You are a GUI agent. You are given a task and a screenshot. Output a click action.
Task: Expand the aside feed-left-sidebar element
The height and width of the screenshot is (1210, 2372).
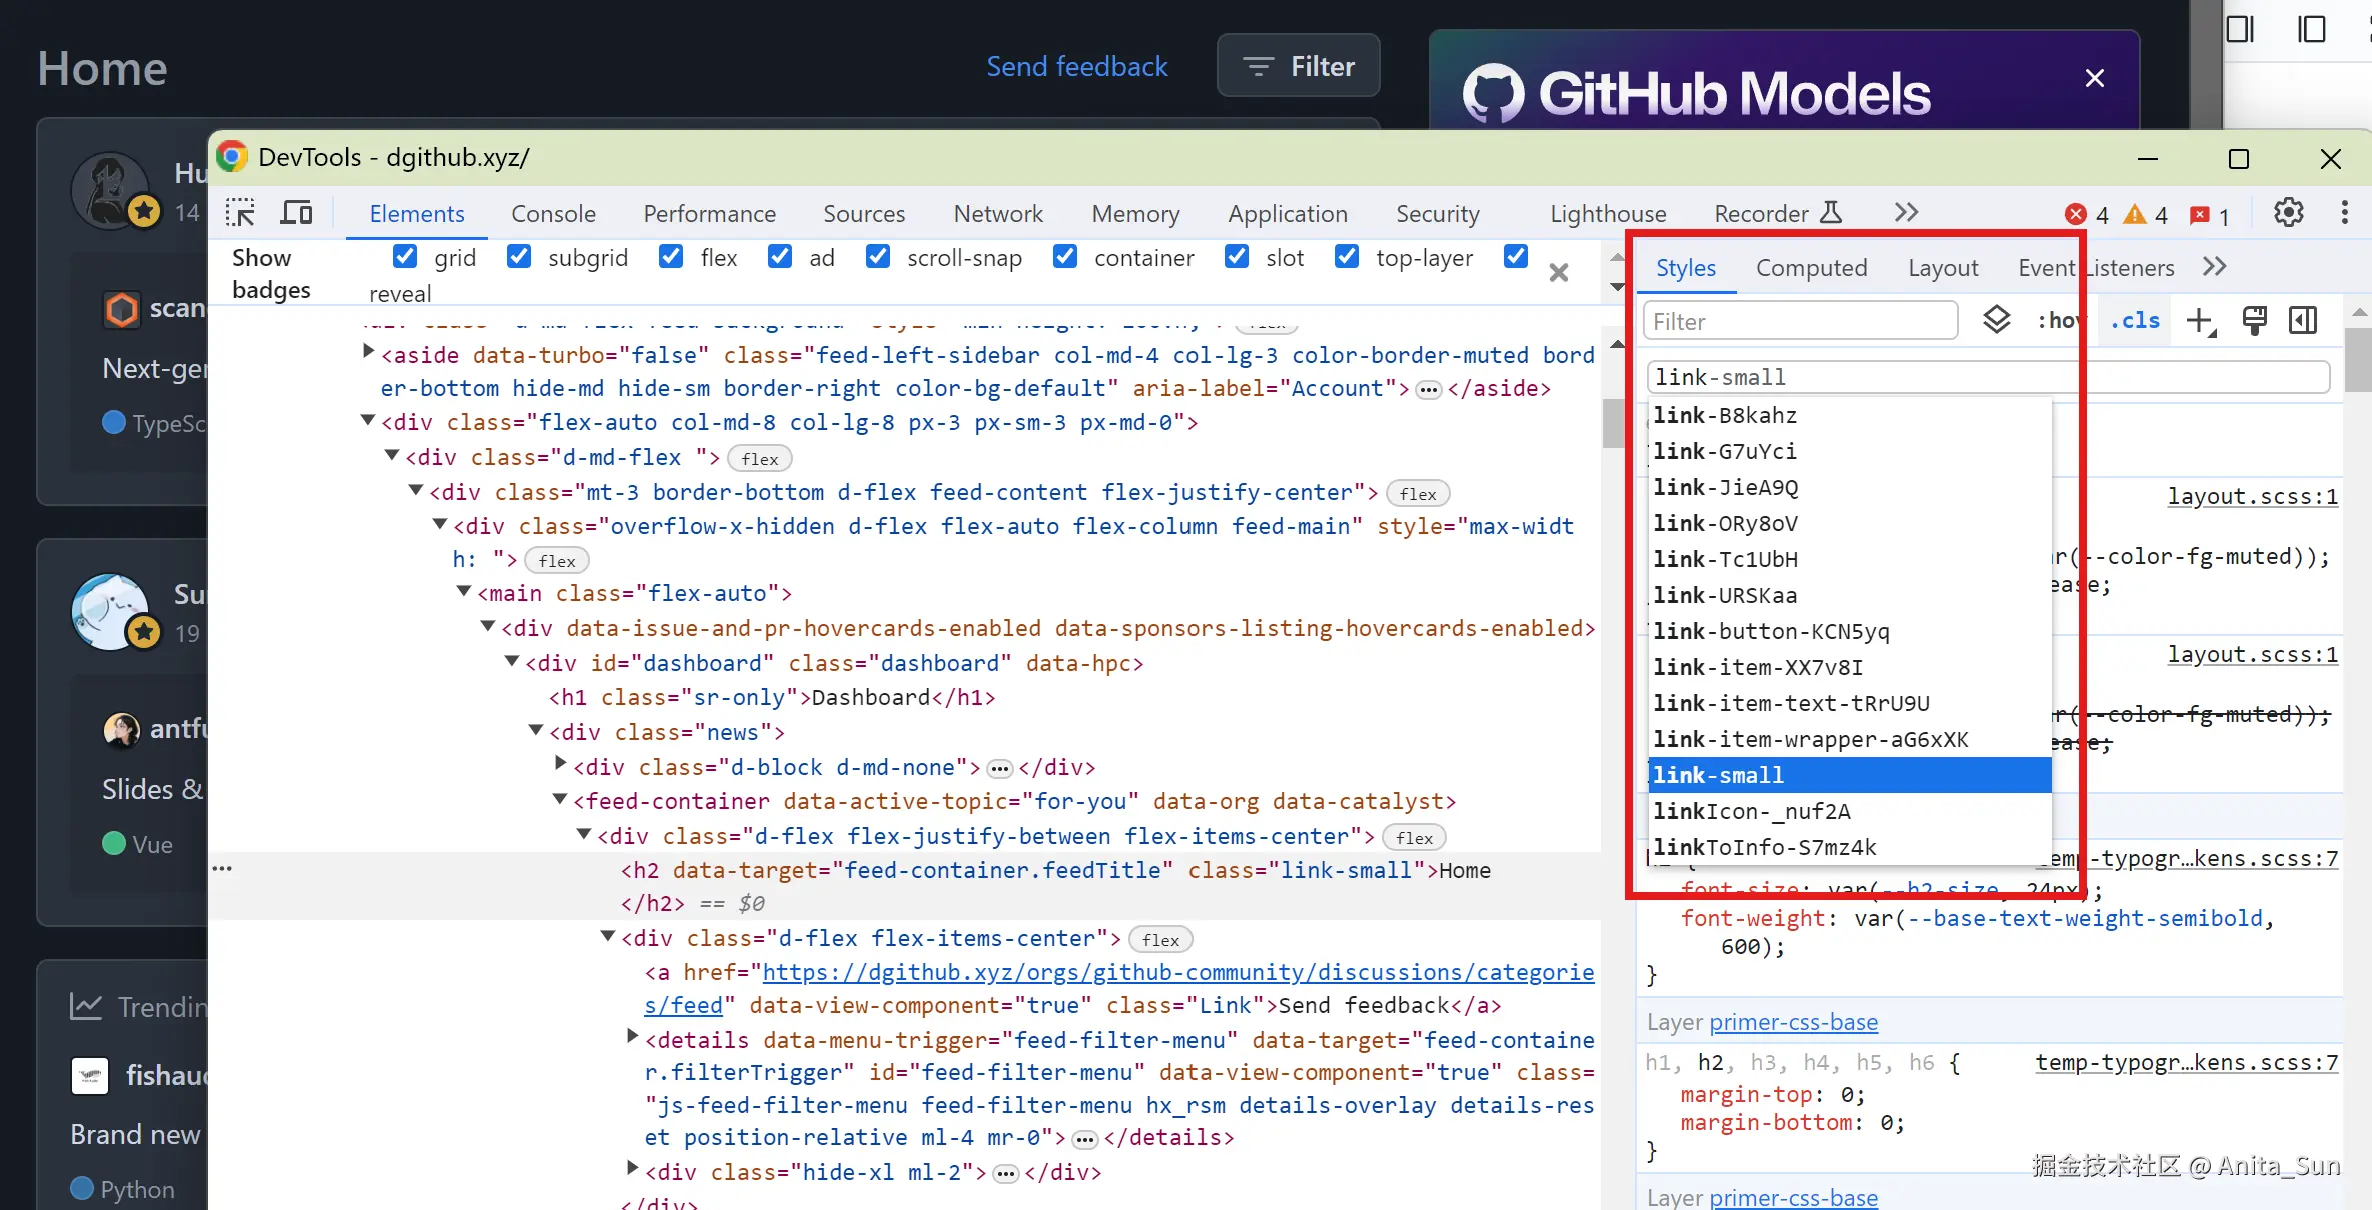368,352
